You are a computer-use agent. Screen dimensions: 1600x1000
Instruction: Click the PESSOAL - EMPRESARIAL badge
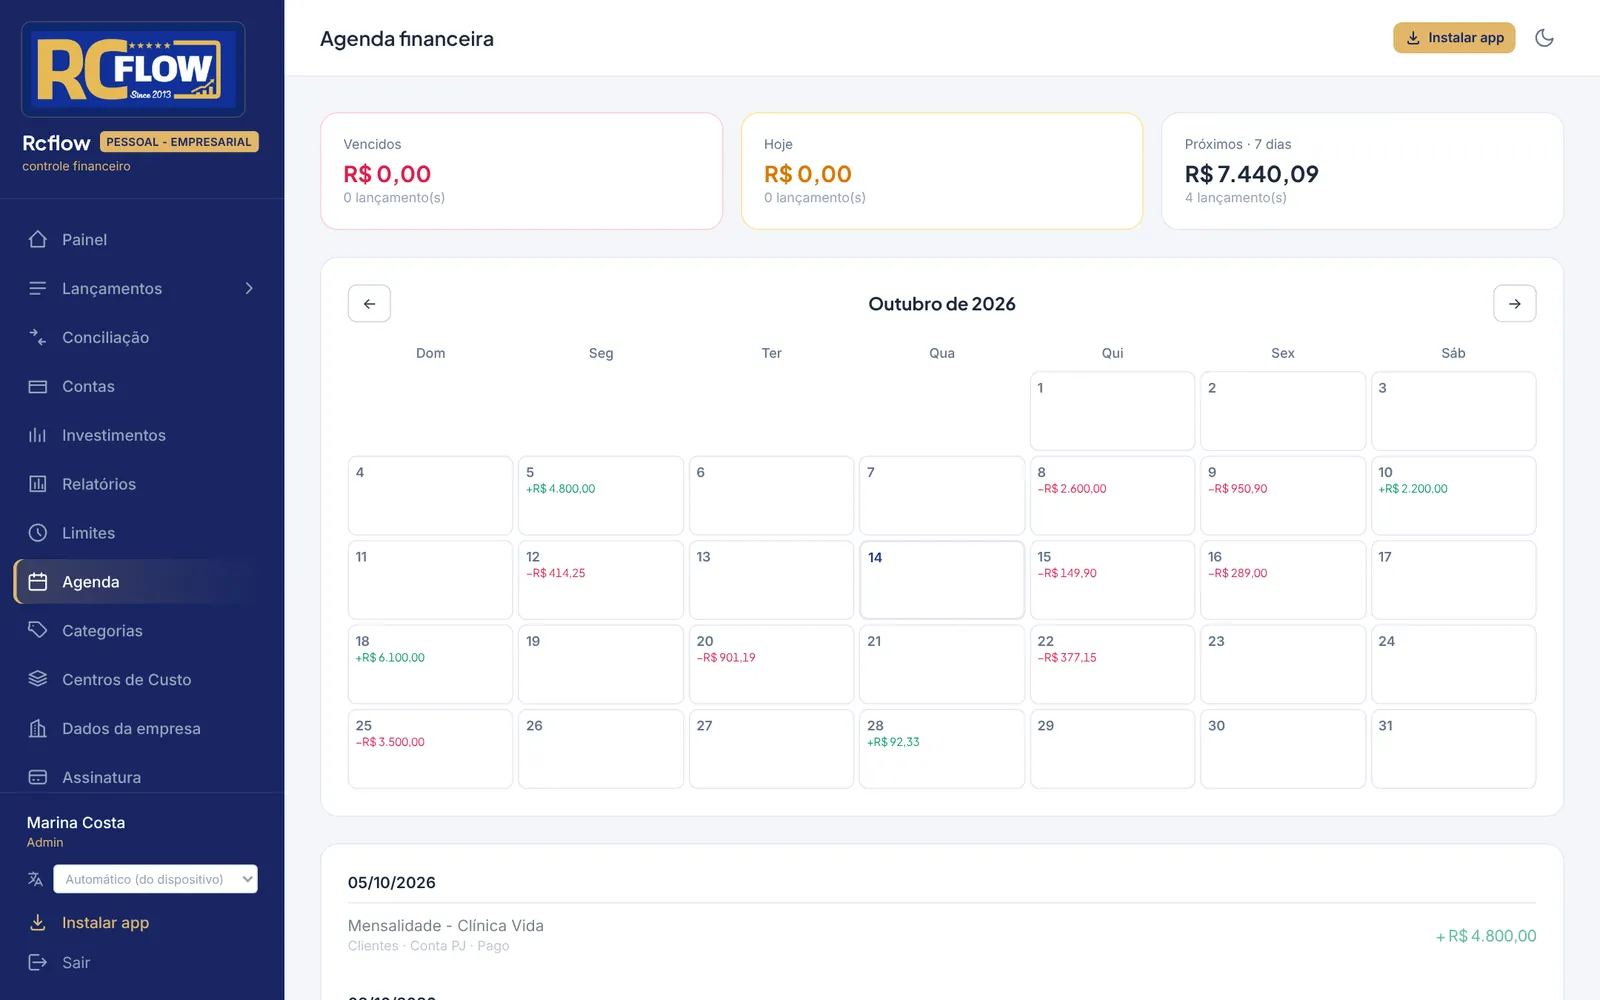tap(179, 142)
